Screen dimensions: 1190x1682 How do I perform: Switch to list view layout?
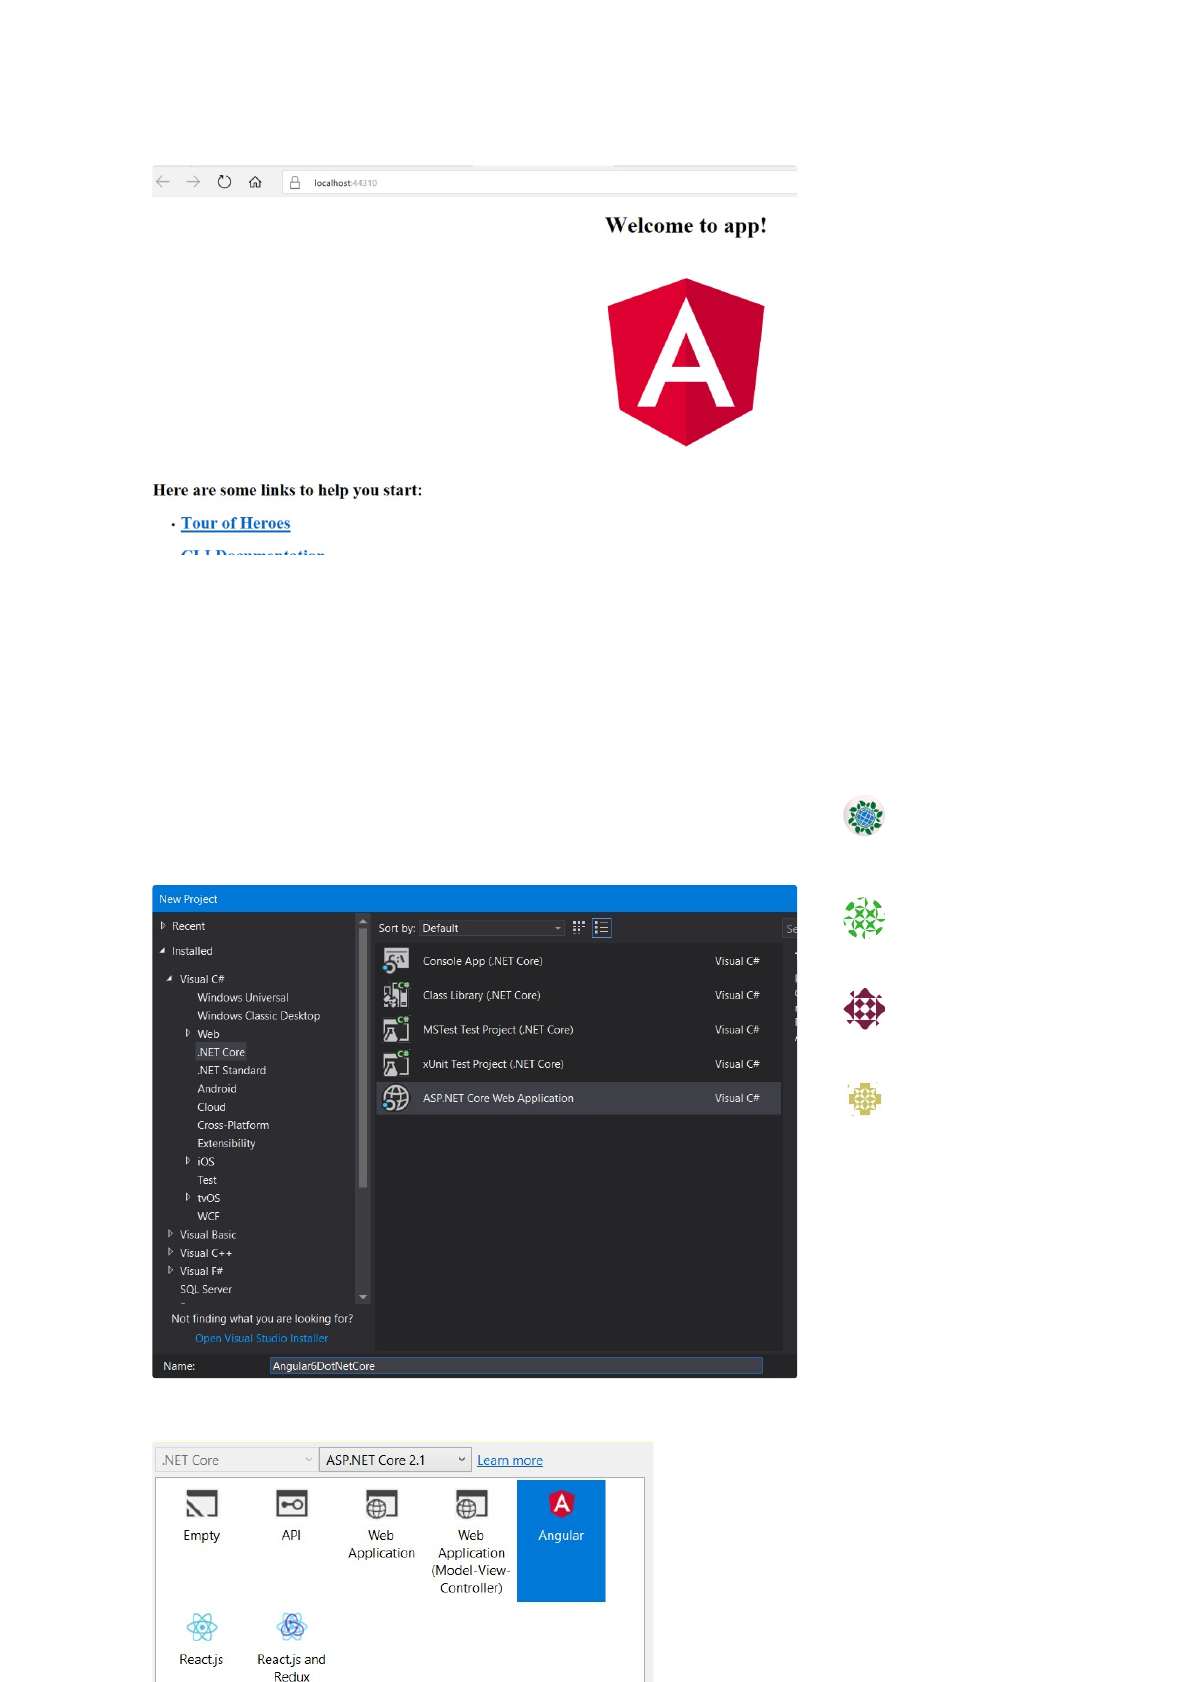click(x=602, y=928)
